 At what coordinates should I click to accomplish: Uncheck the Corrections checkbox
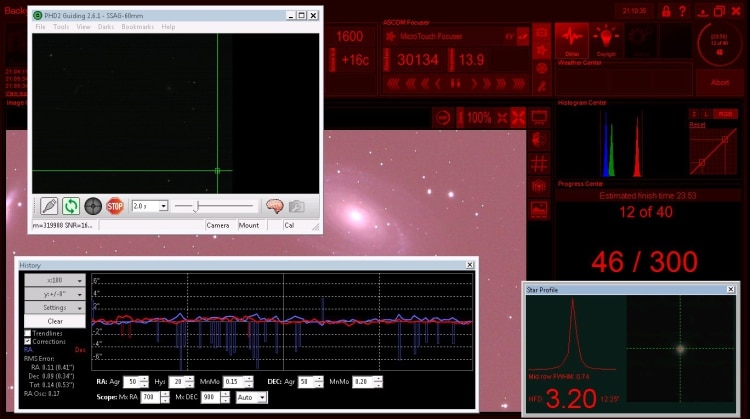point(28,342)
